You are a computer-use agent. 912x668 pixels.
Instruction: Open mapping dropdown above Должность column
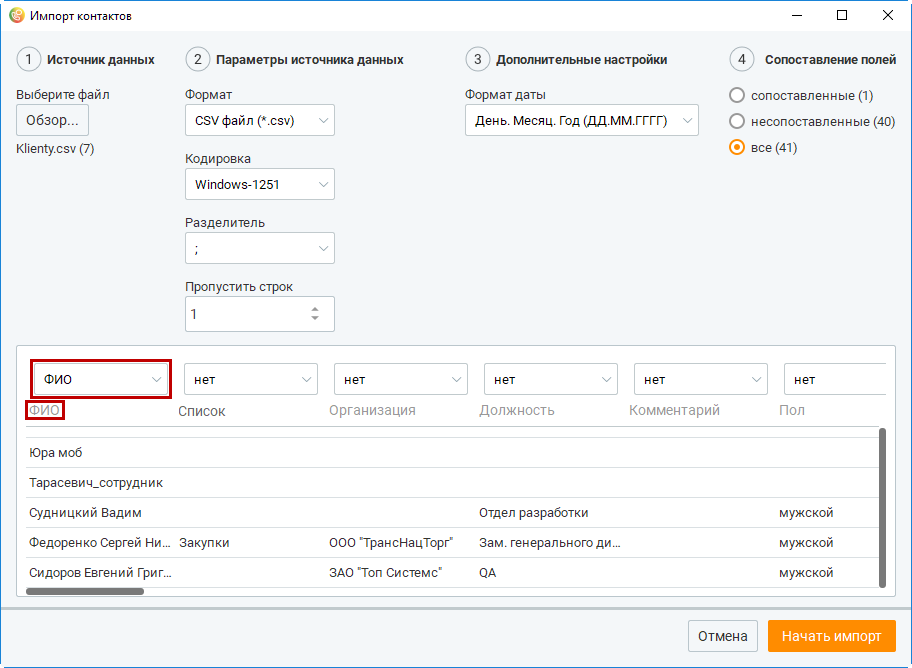click(x=551, y=379)
